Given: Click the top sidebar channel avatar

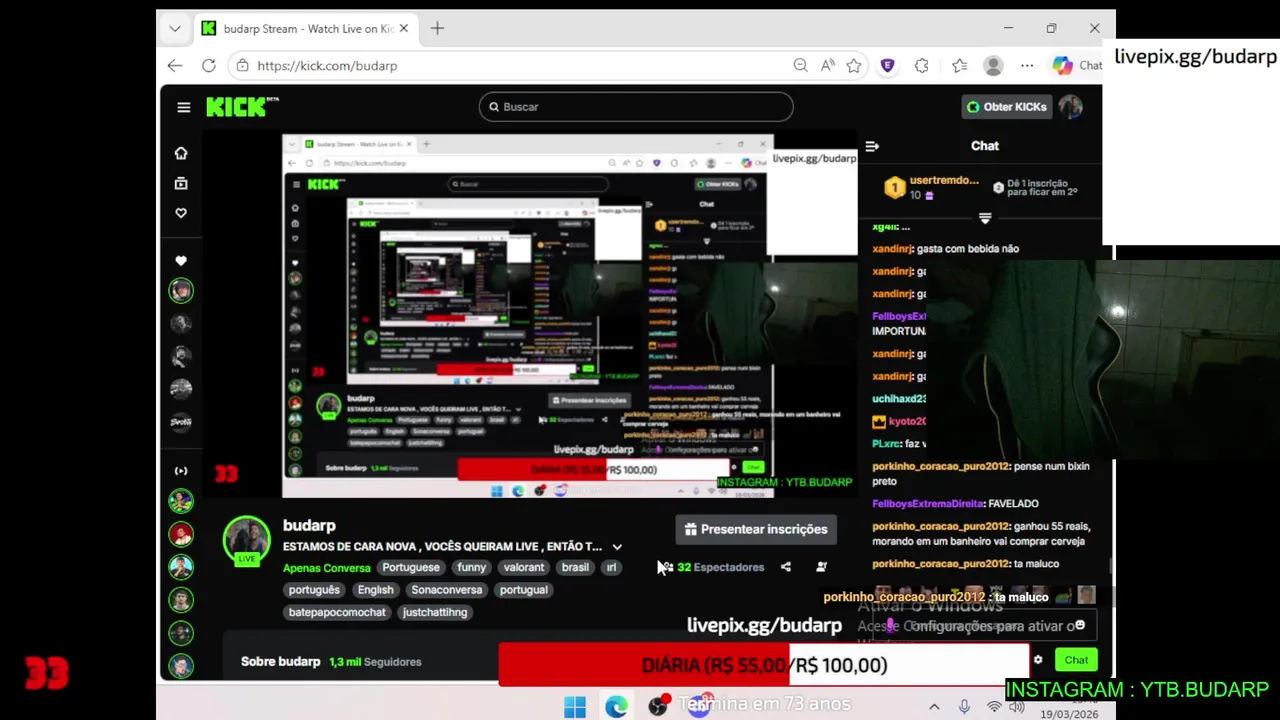Looking at the screenshot, I should point(181,291).
